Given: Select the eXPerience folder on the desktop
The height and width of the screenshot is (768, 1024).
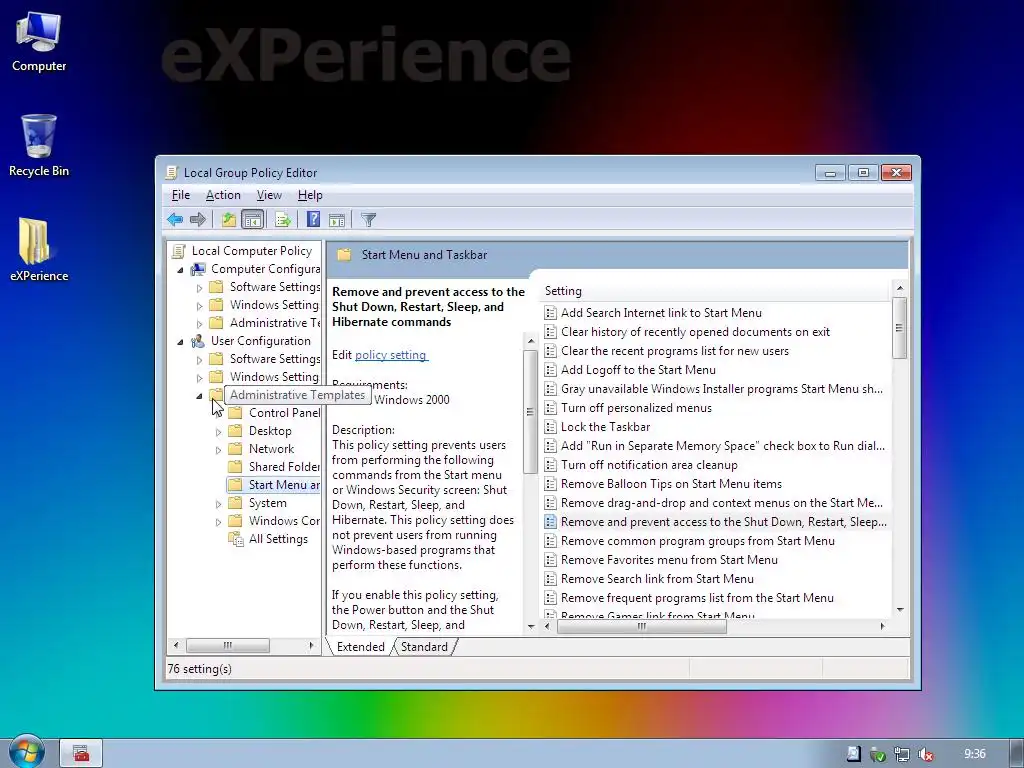Looking at the screenshot, I should pyautogui.click(x=39, y=250).
